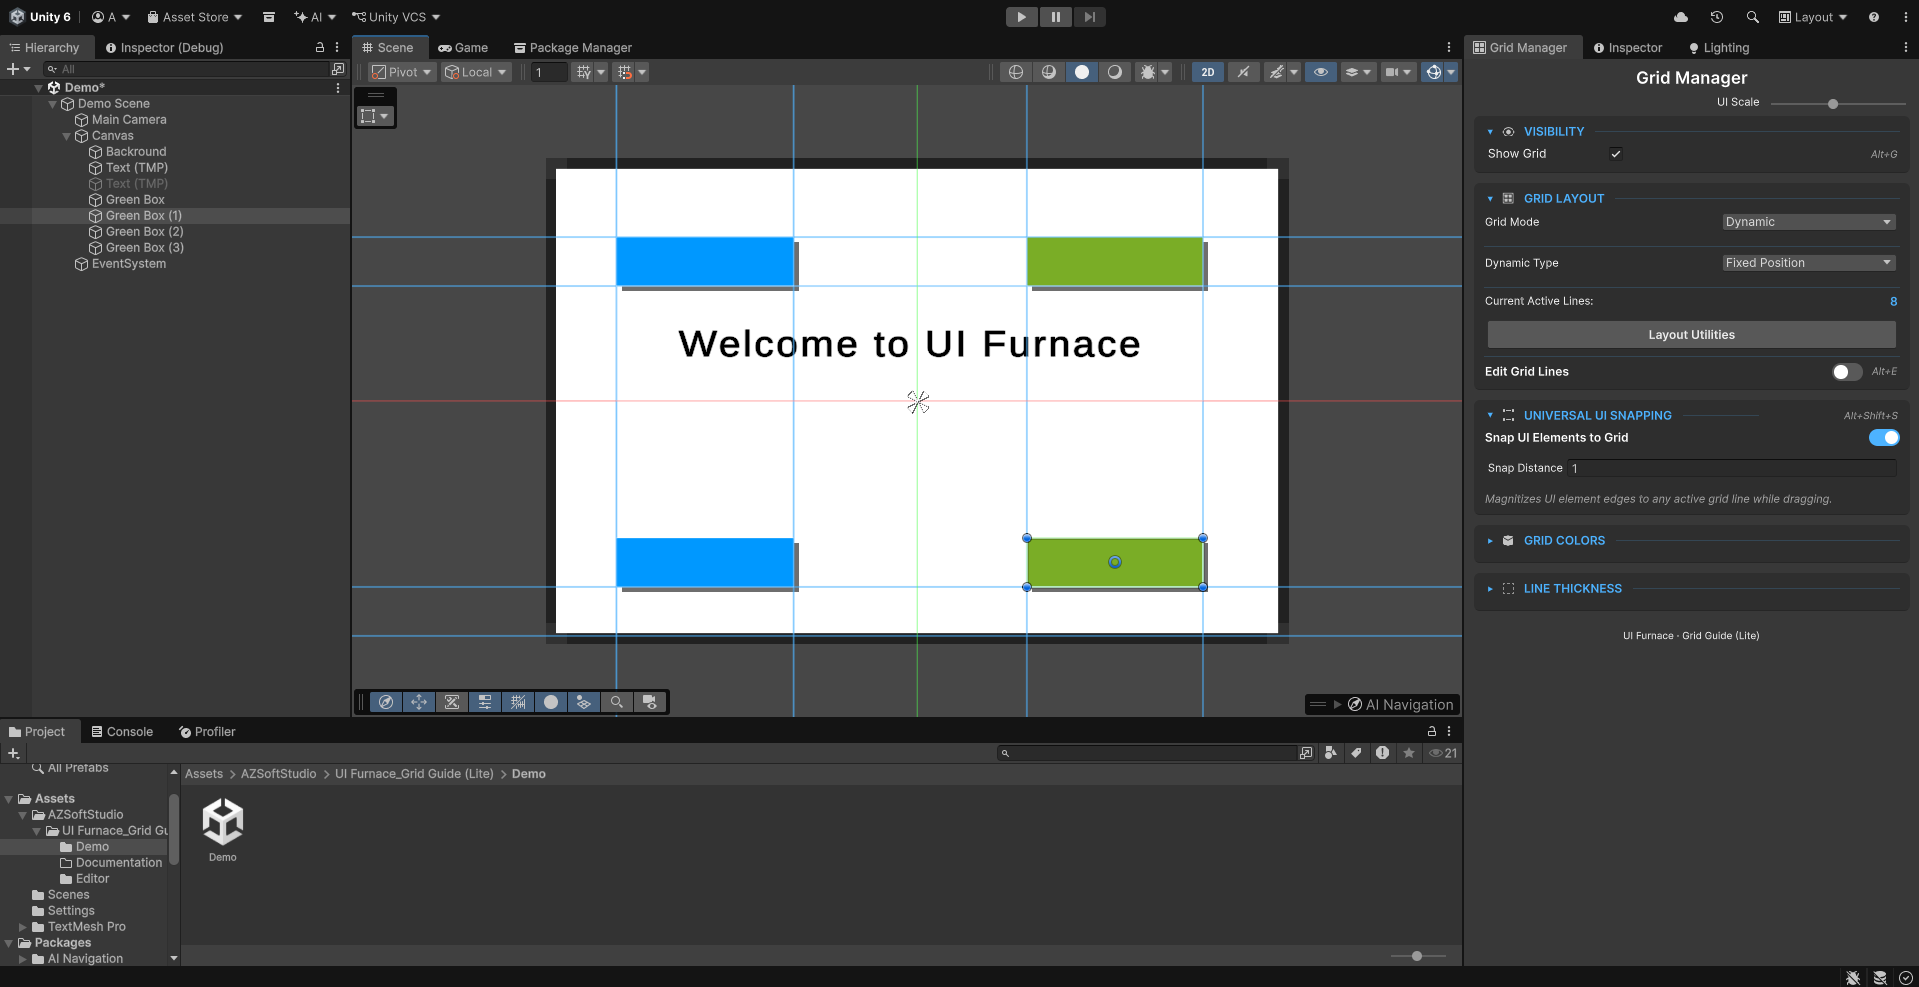
Task: Enable the Edit Grid Lines toggle
Action: tap(1846, 372)
